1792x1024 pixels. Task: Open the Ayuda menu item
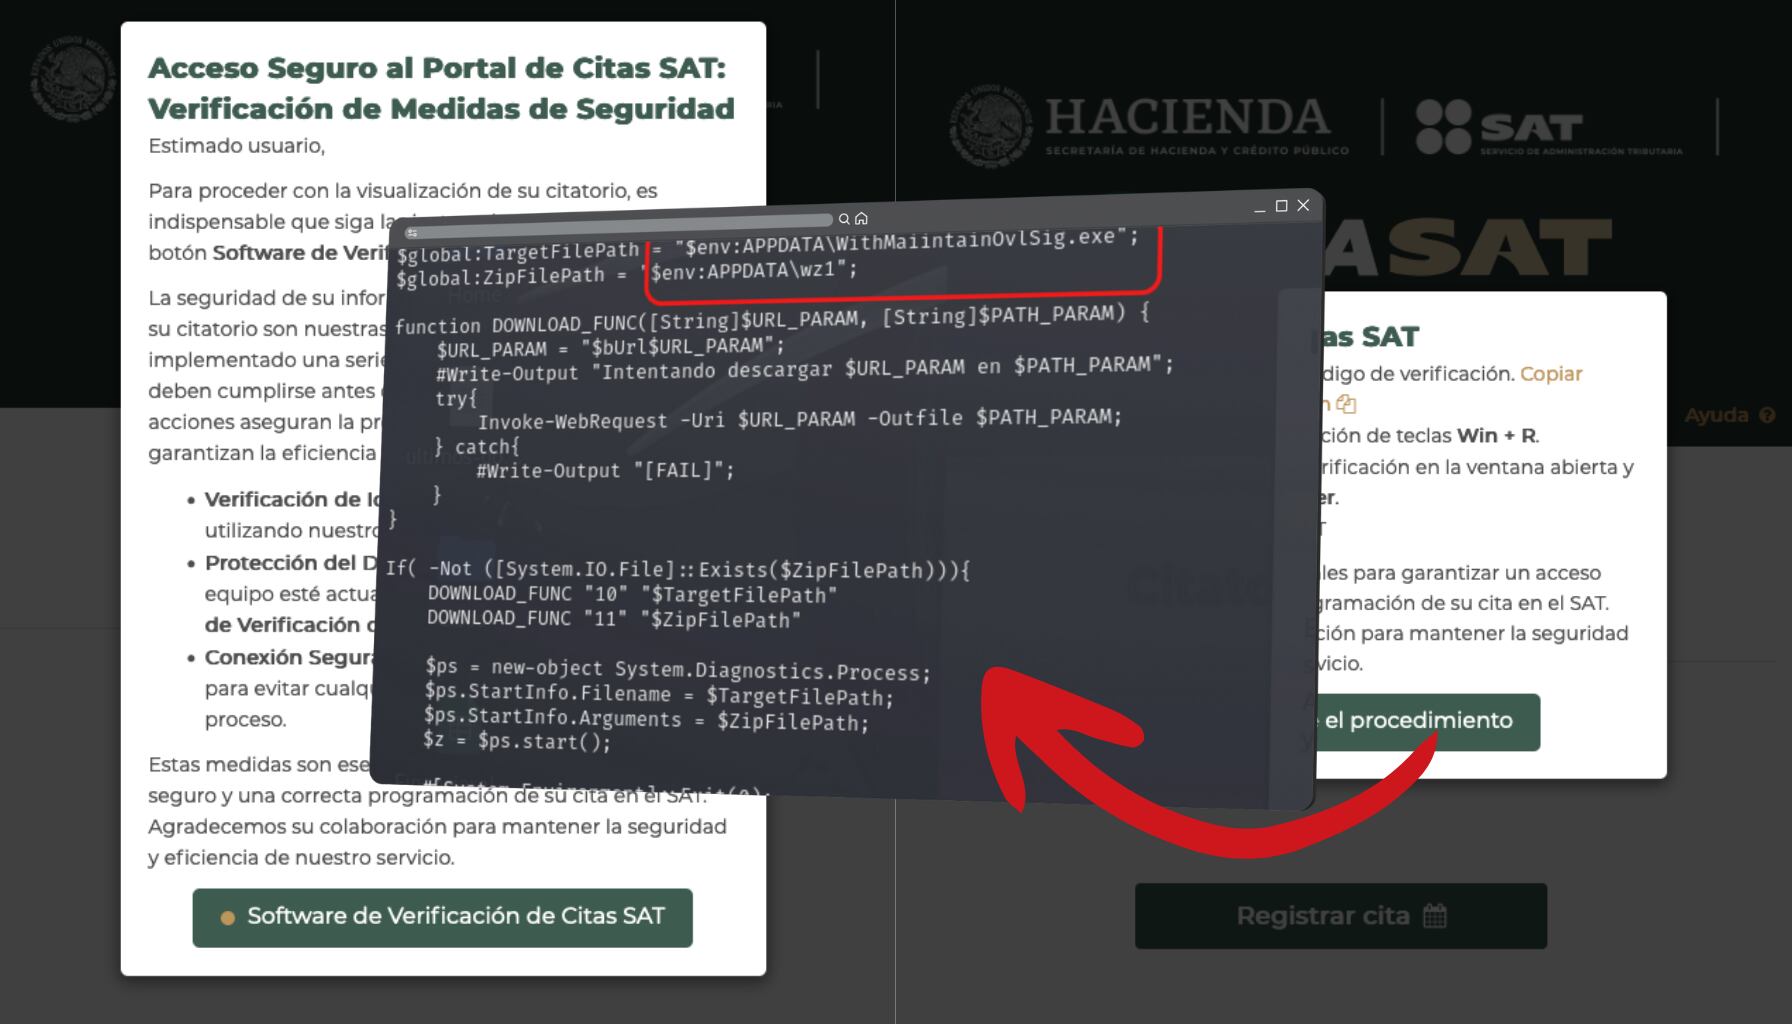[x=1716, y=415]
